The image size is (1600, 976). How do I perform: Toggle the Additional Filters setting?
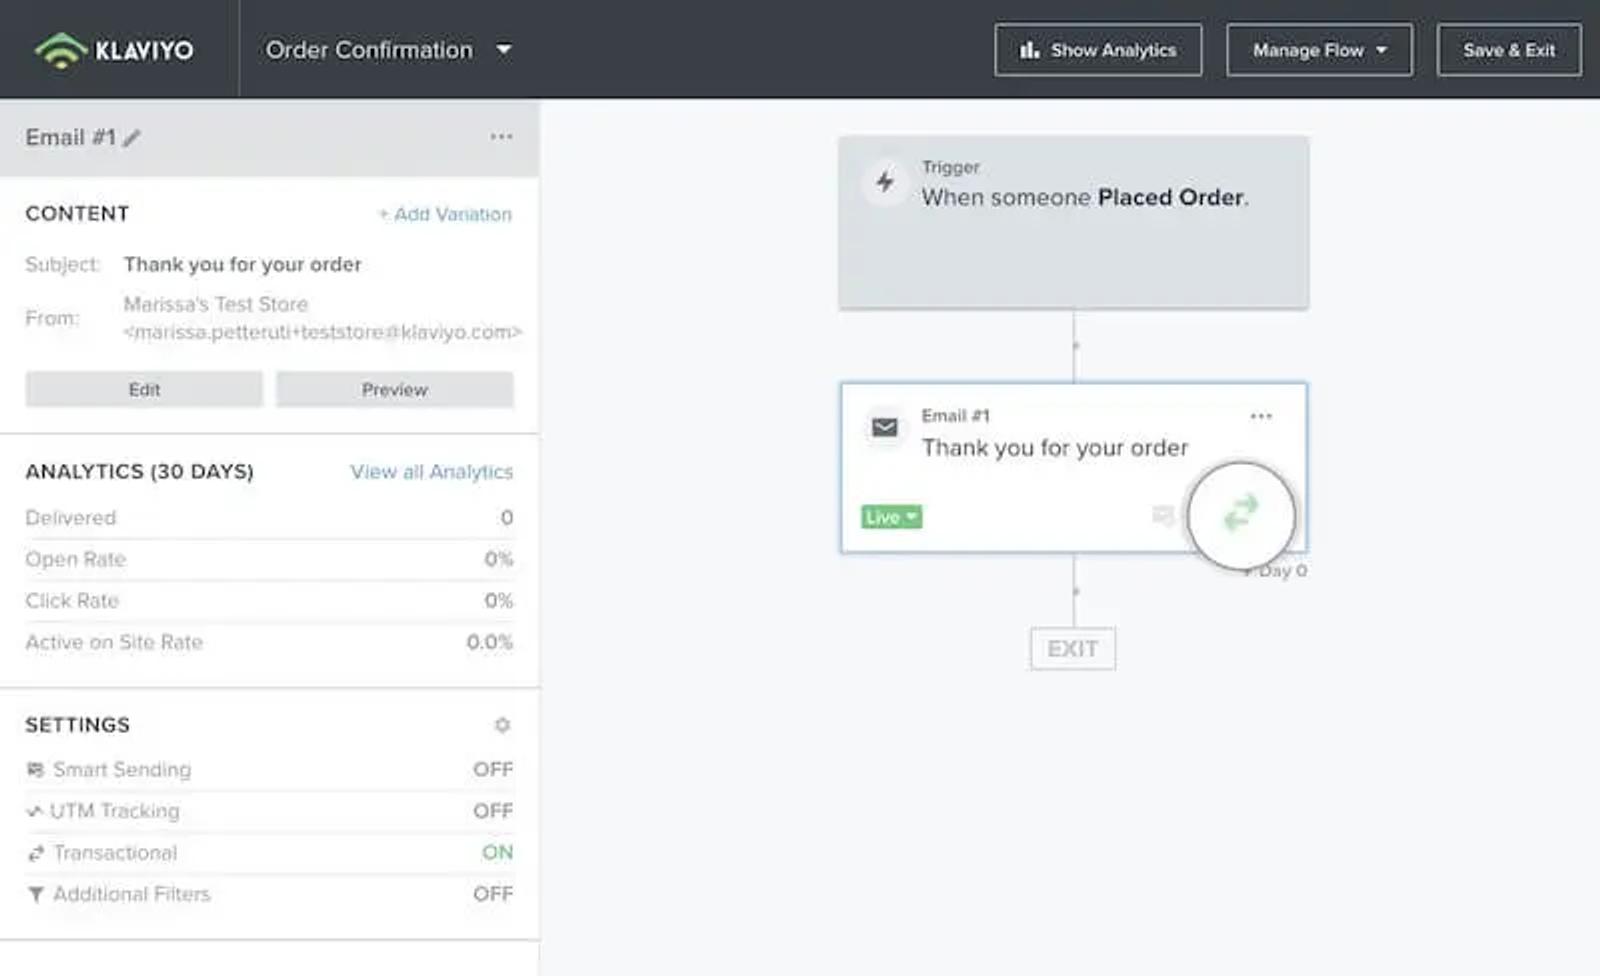(493, 893)
